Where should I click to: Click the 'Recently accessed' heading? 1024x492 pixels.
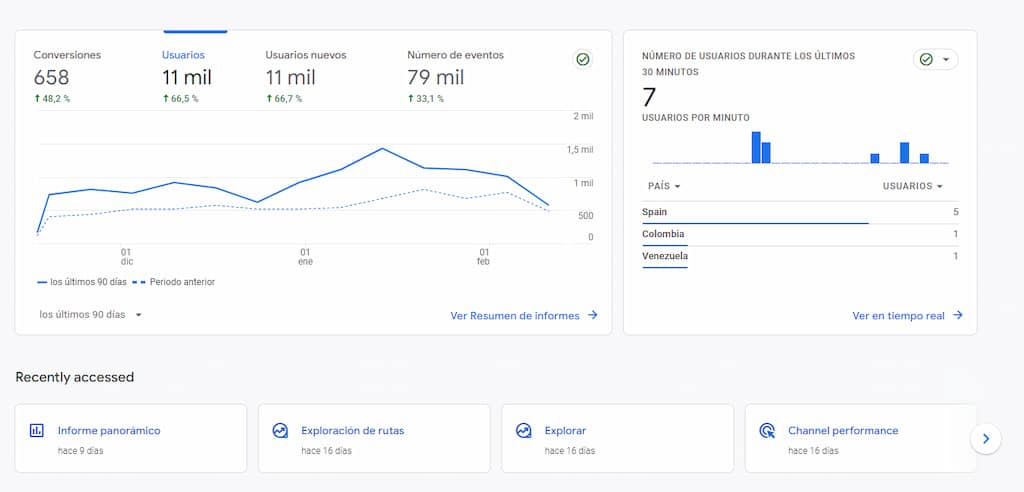tap(74, 377)
